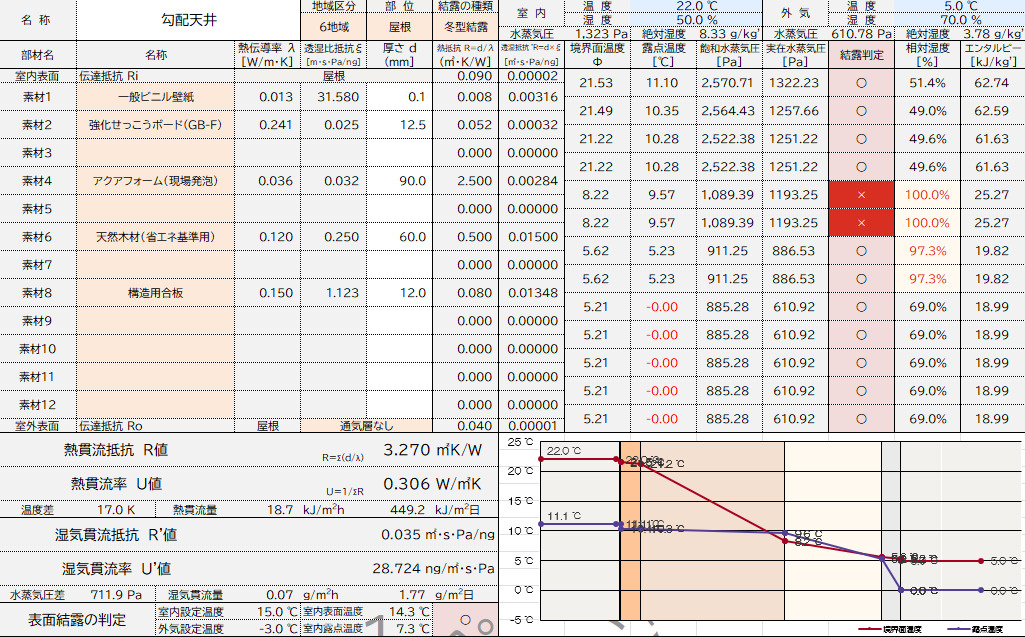Click the 90.0 thickness cell

tap(400, 181)
